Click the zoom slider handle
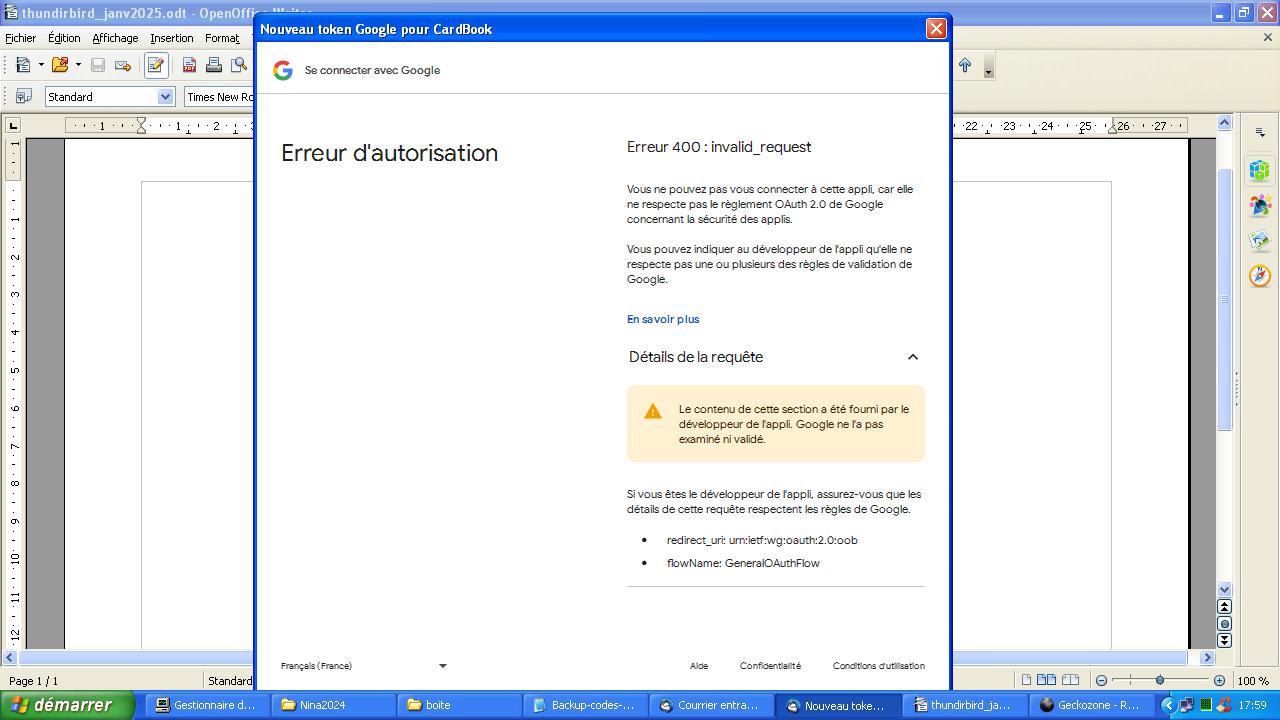The height and width of the screenshot is (720, 1280). click(1160, 681)
